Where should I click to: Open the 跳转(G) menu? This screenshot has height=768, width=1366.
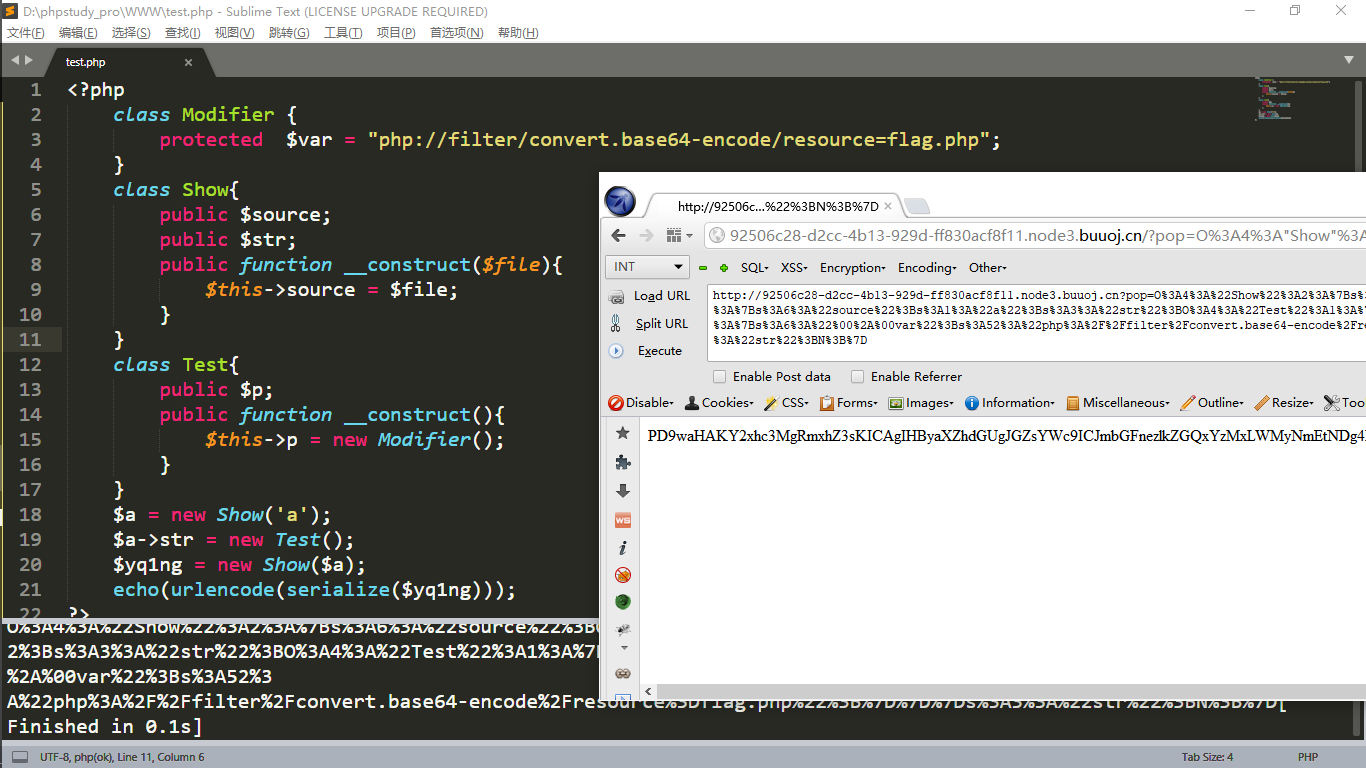tap(289, 33)
